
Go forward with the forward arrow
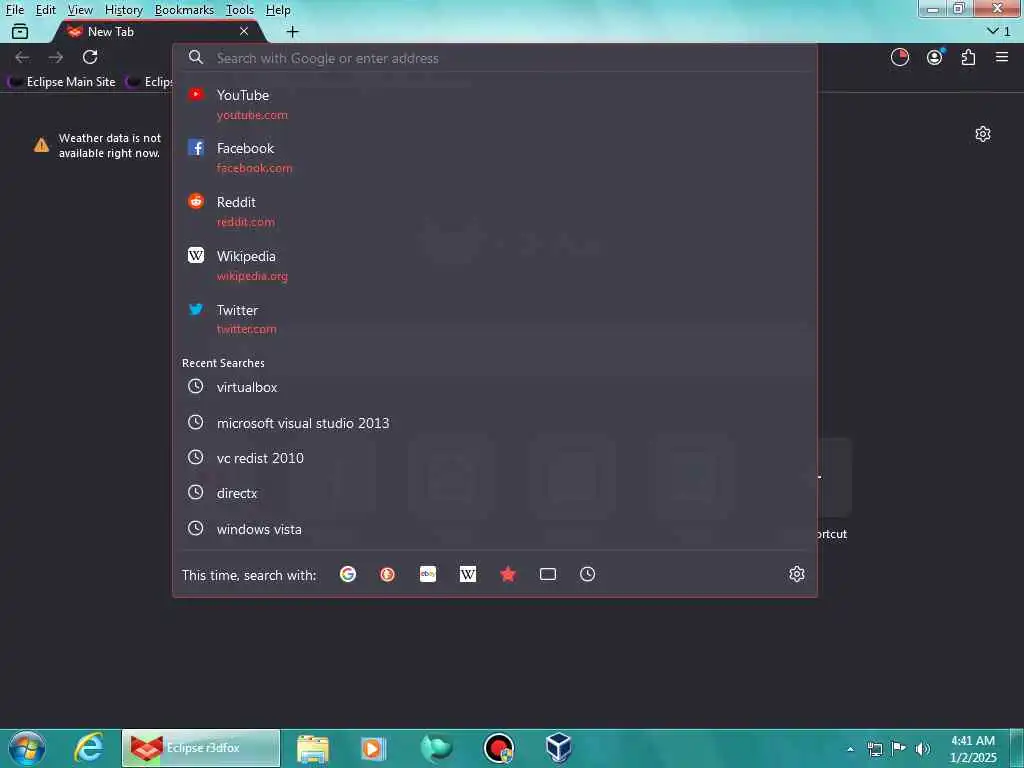56,57
